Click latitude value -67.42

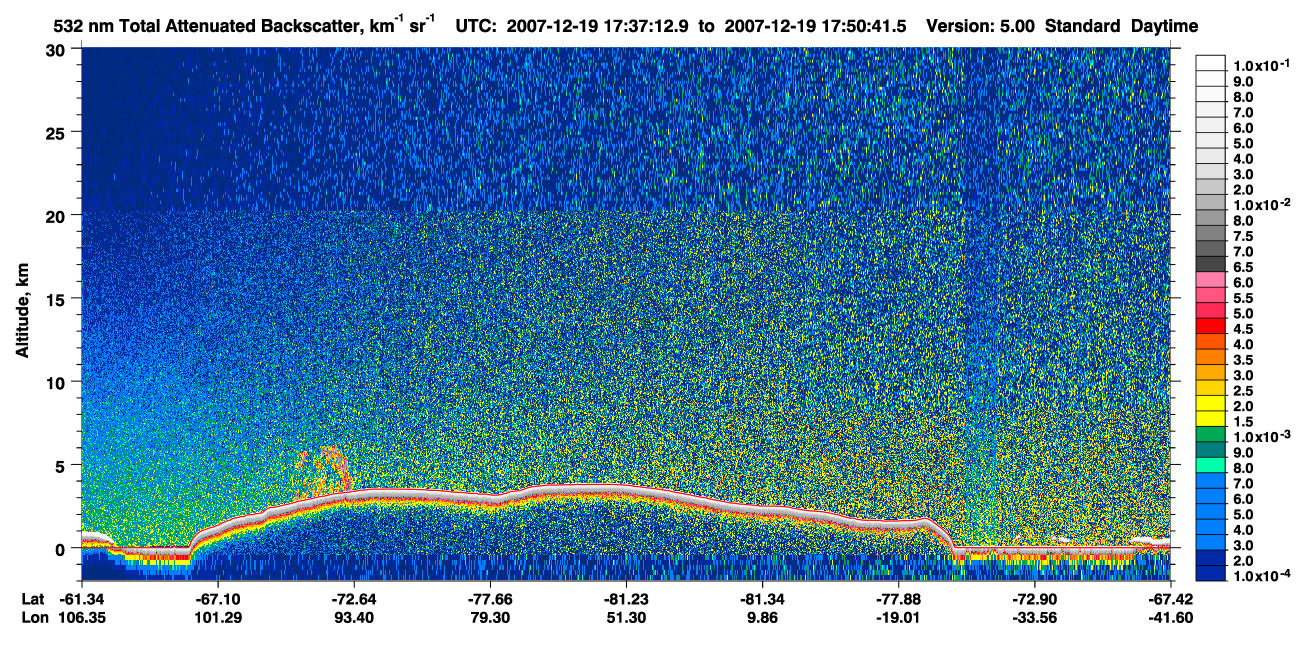(x=1170, y=599)
